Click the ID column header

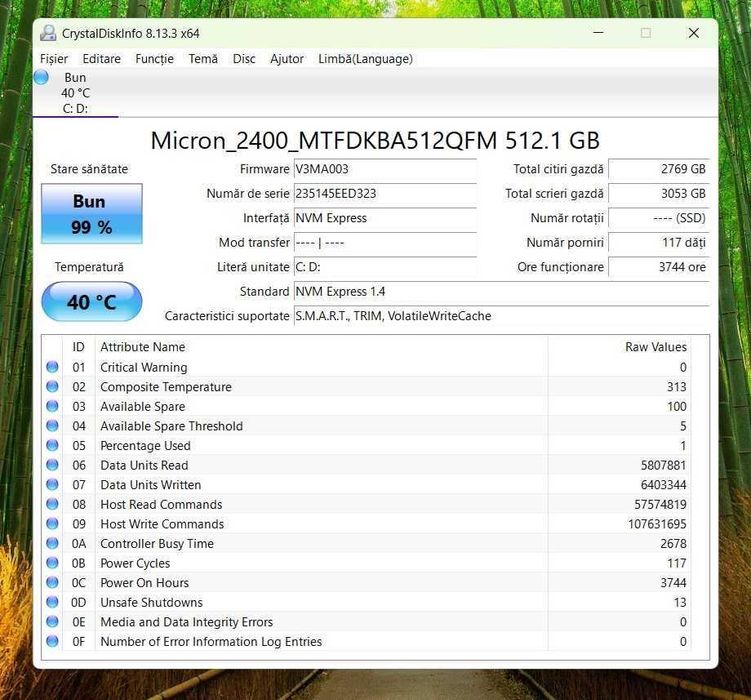pyautogui.click(x=79, y=347)
